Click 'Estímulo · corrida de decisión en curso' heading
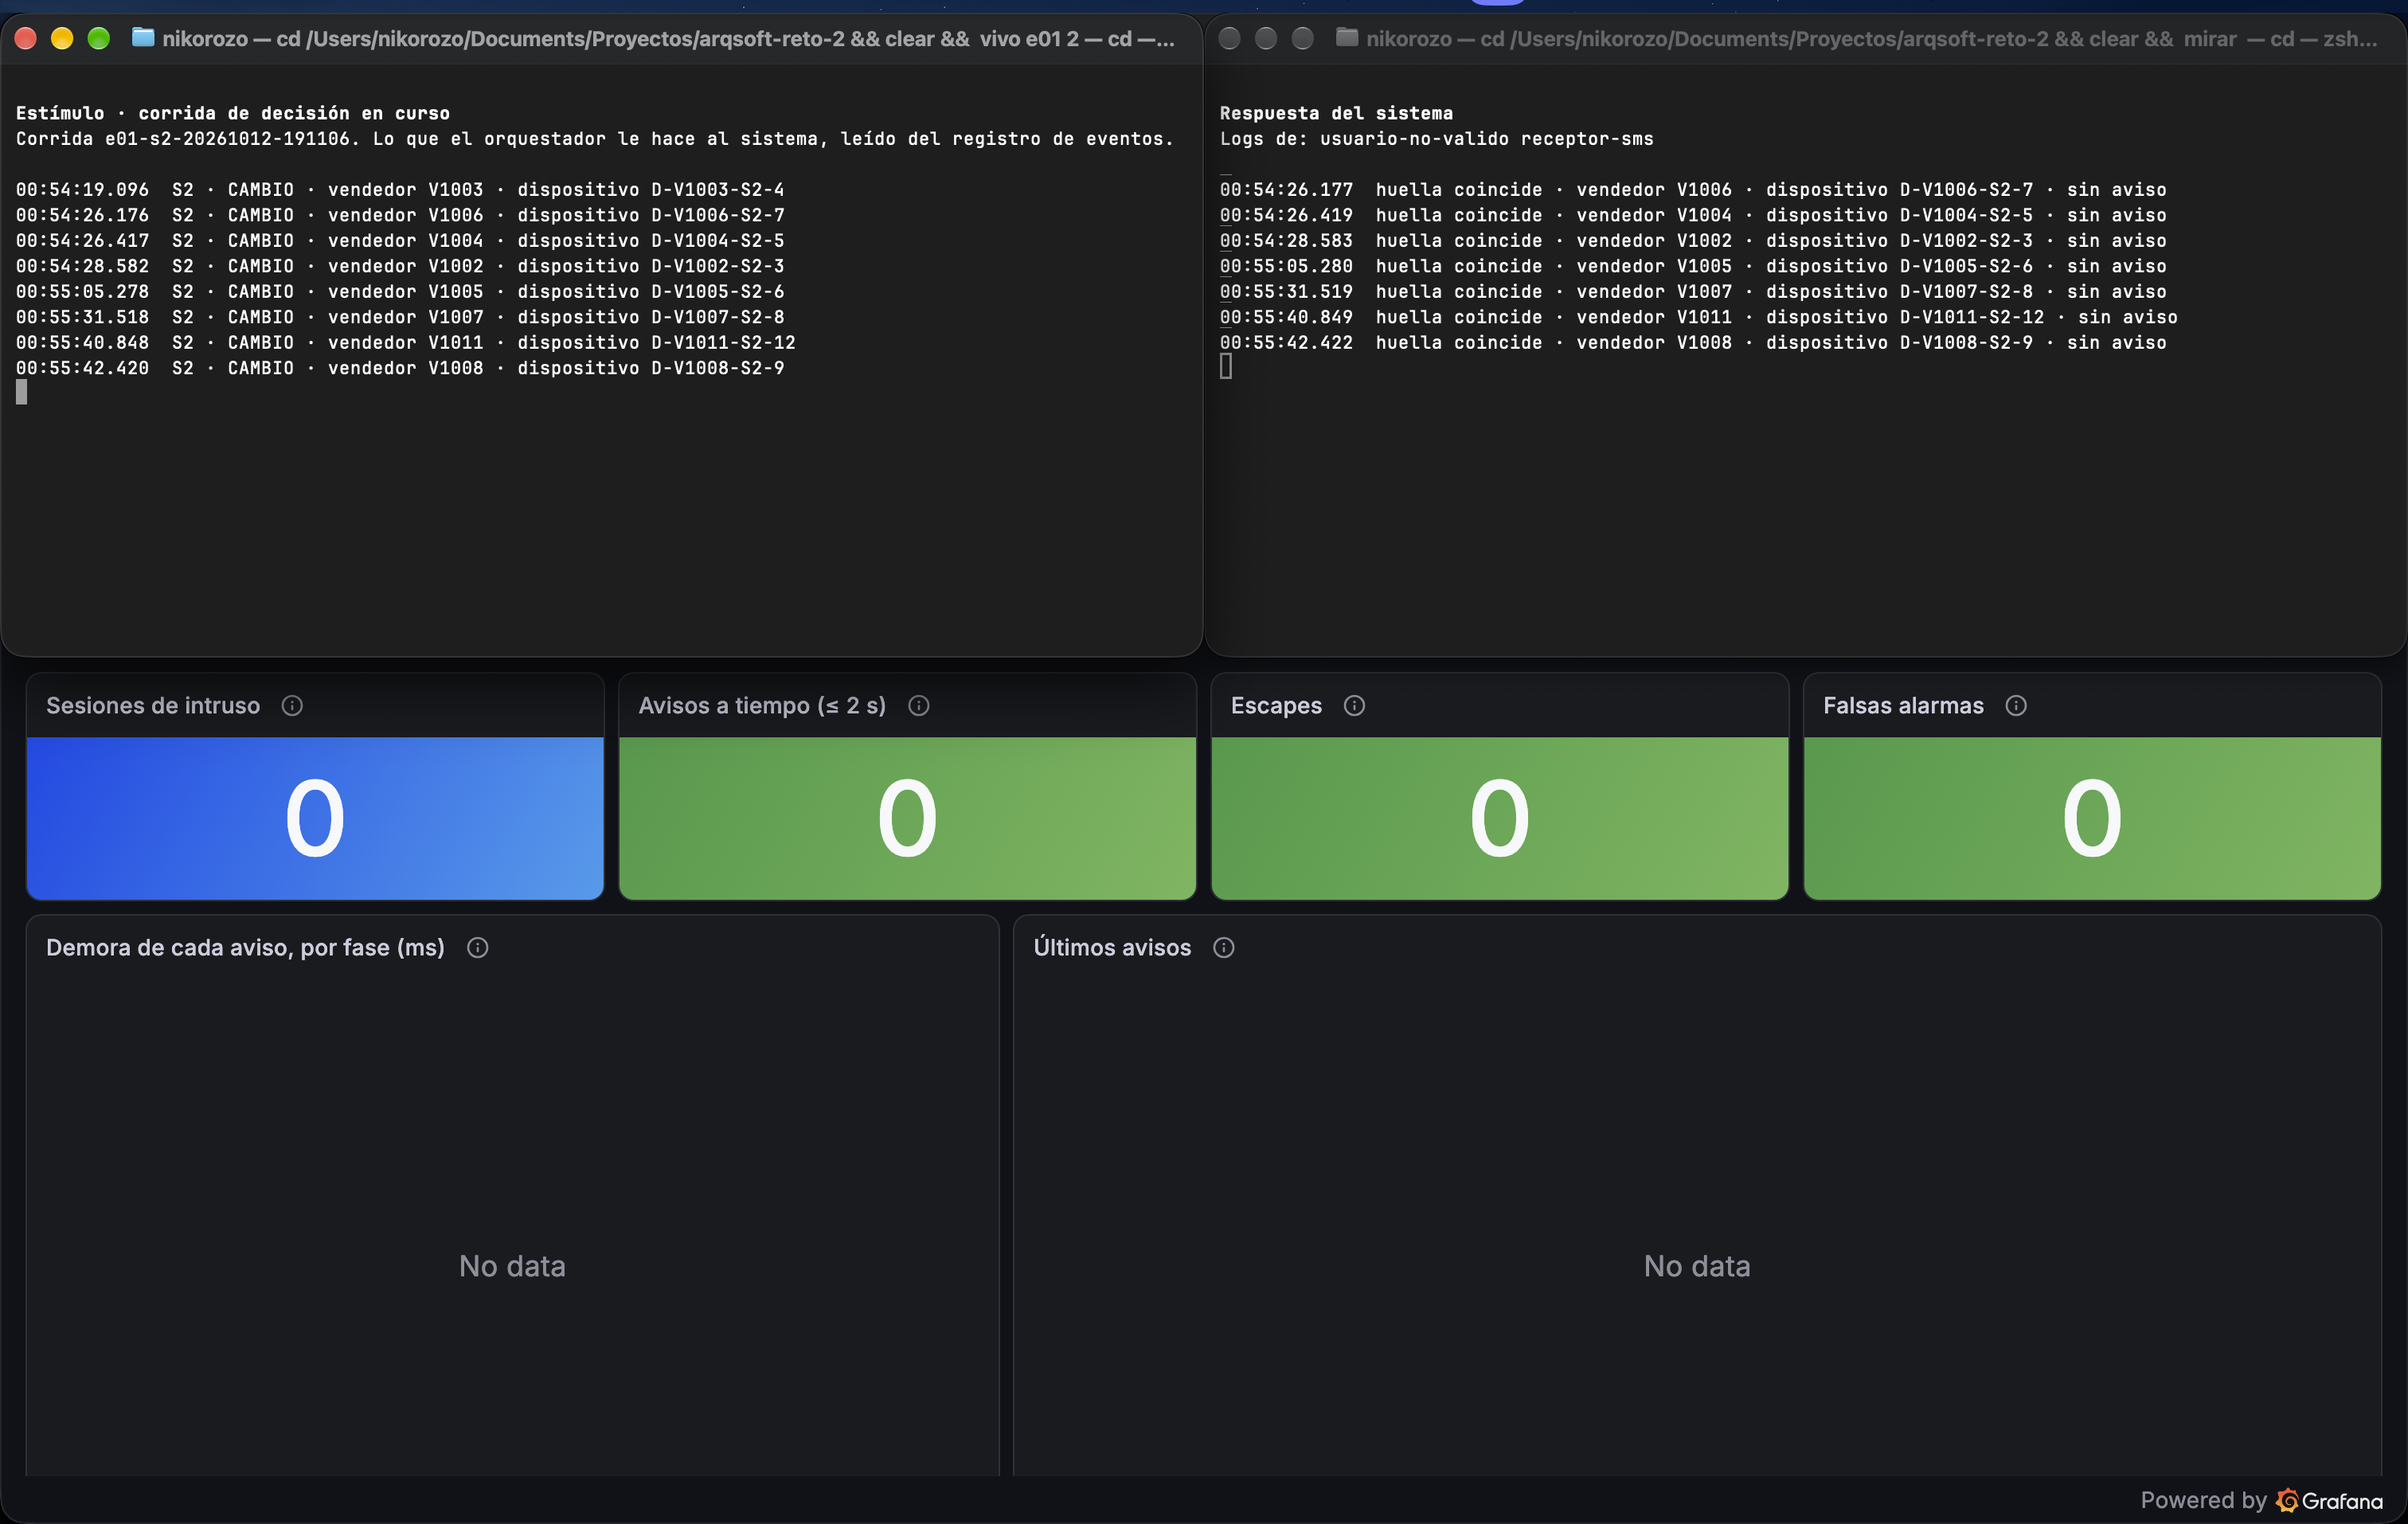Viewport: 2408px width, 1524px height. click(233, 113)
